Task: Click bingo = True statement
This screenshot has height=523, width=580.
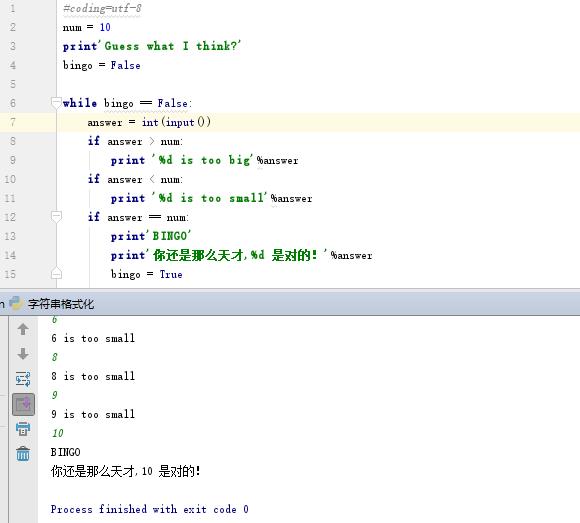Action: (146, 274)
